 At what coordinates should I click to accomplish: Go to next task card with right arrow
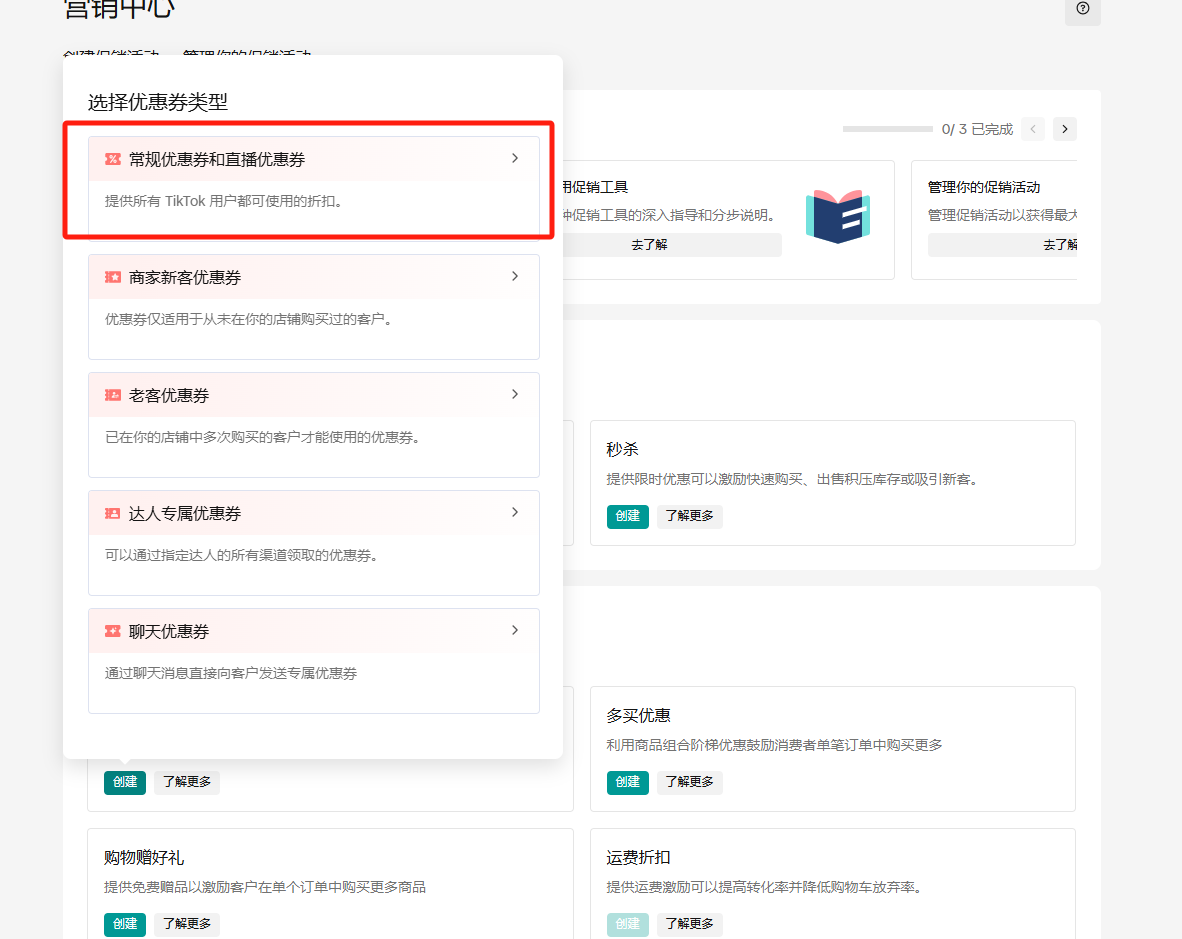(1064, 129)
